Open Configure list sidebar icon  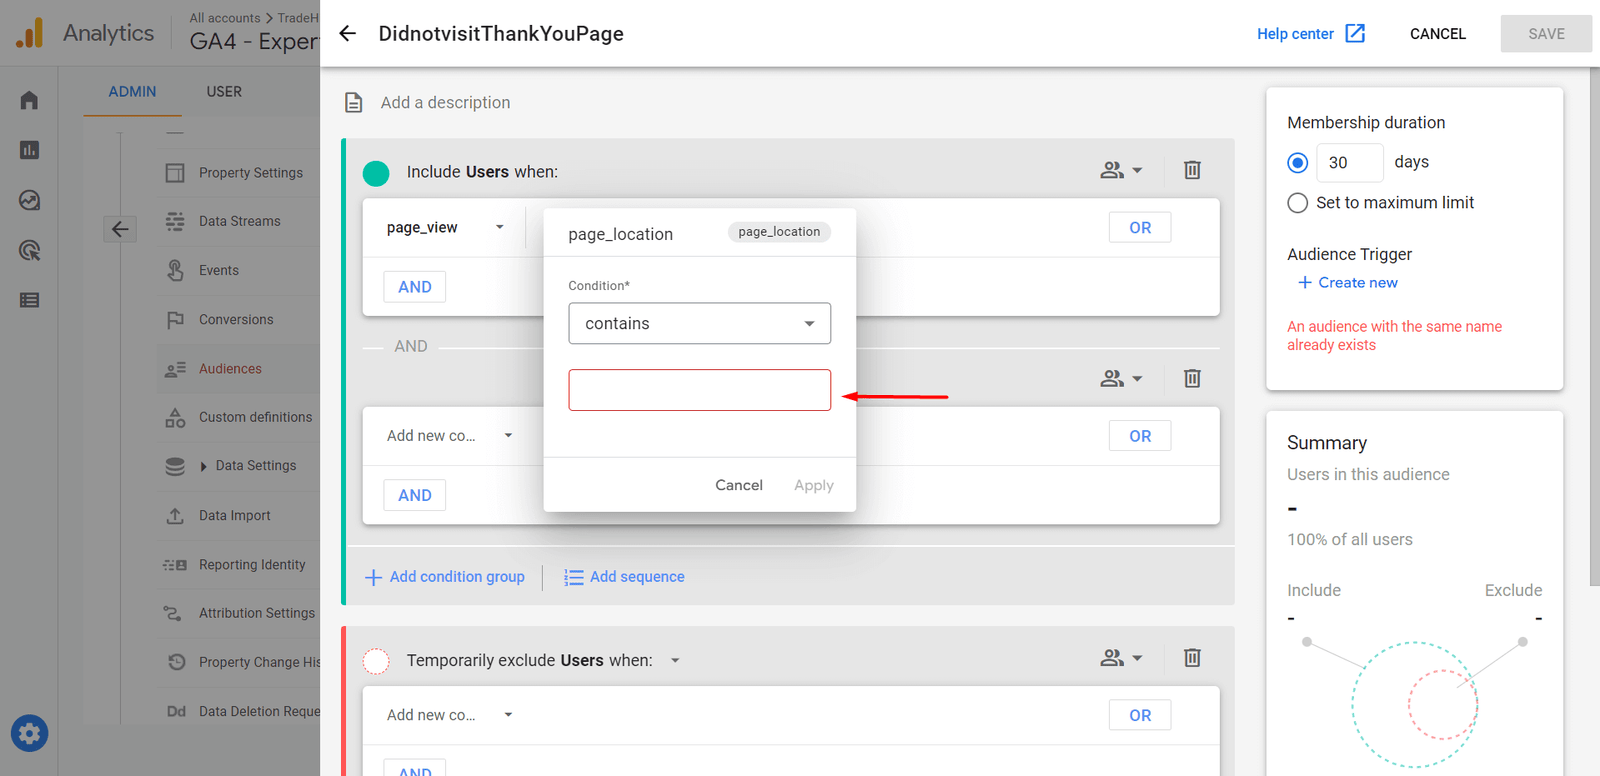point(29,300)
